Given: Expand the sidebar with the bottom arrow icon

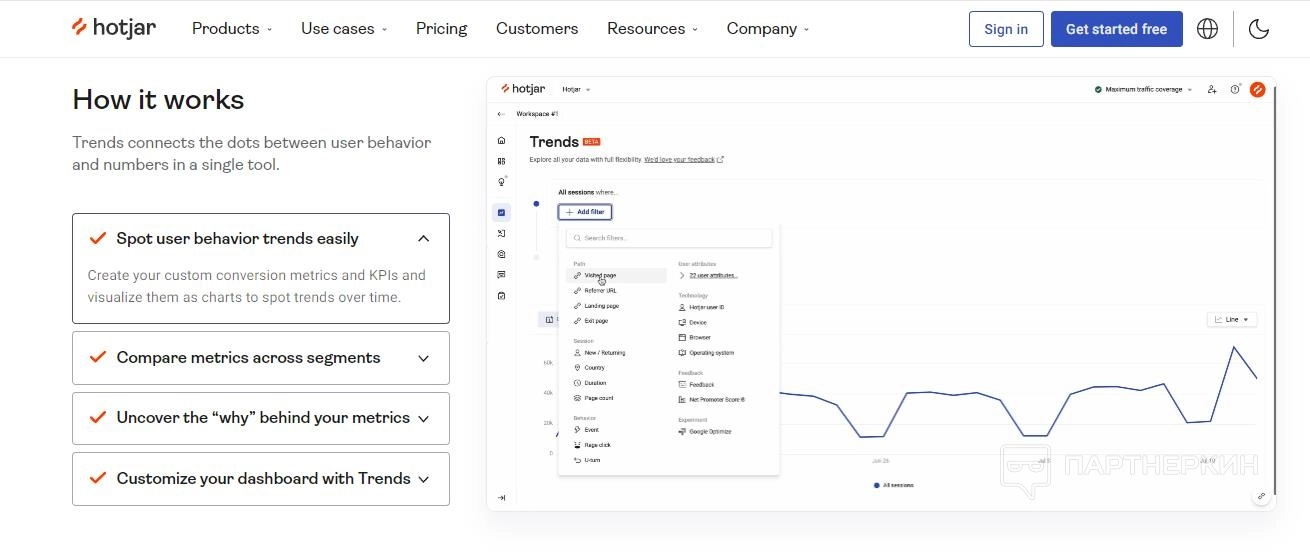Looking at the screenshot, I should tap(501, 497).
